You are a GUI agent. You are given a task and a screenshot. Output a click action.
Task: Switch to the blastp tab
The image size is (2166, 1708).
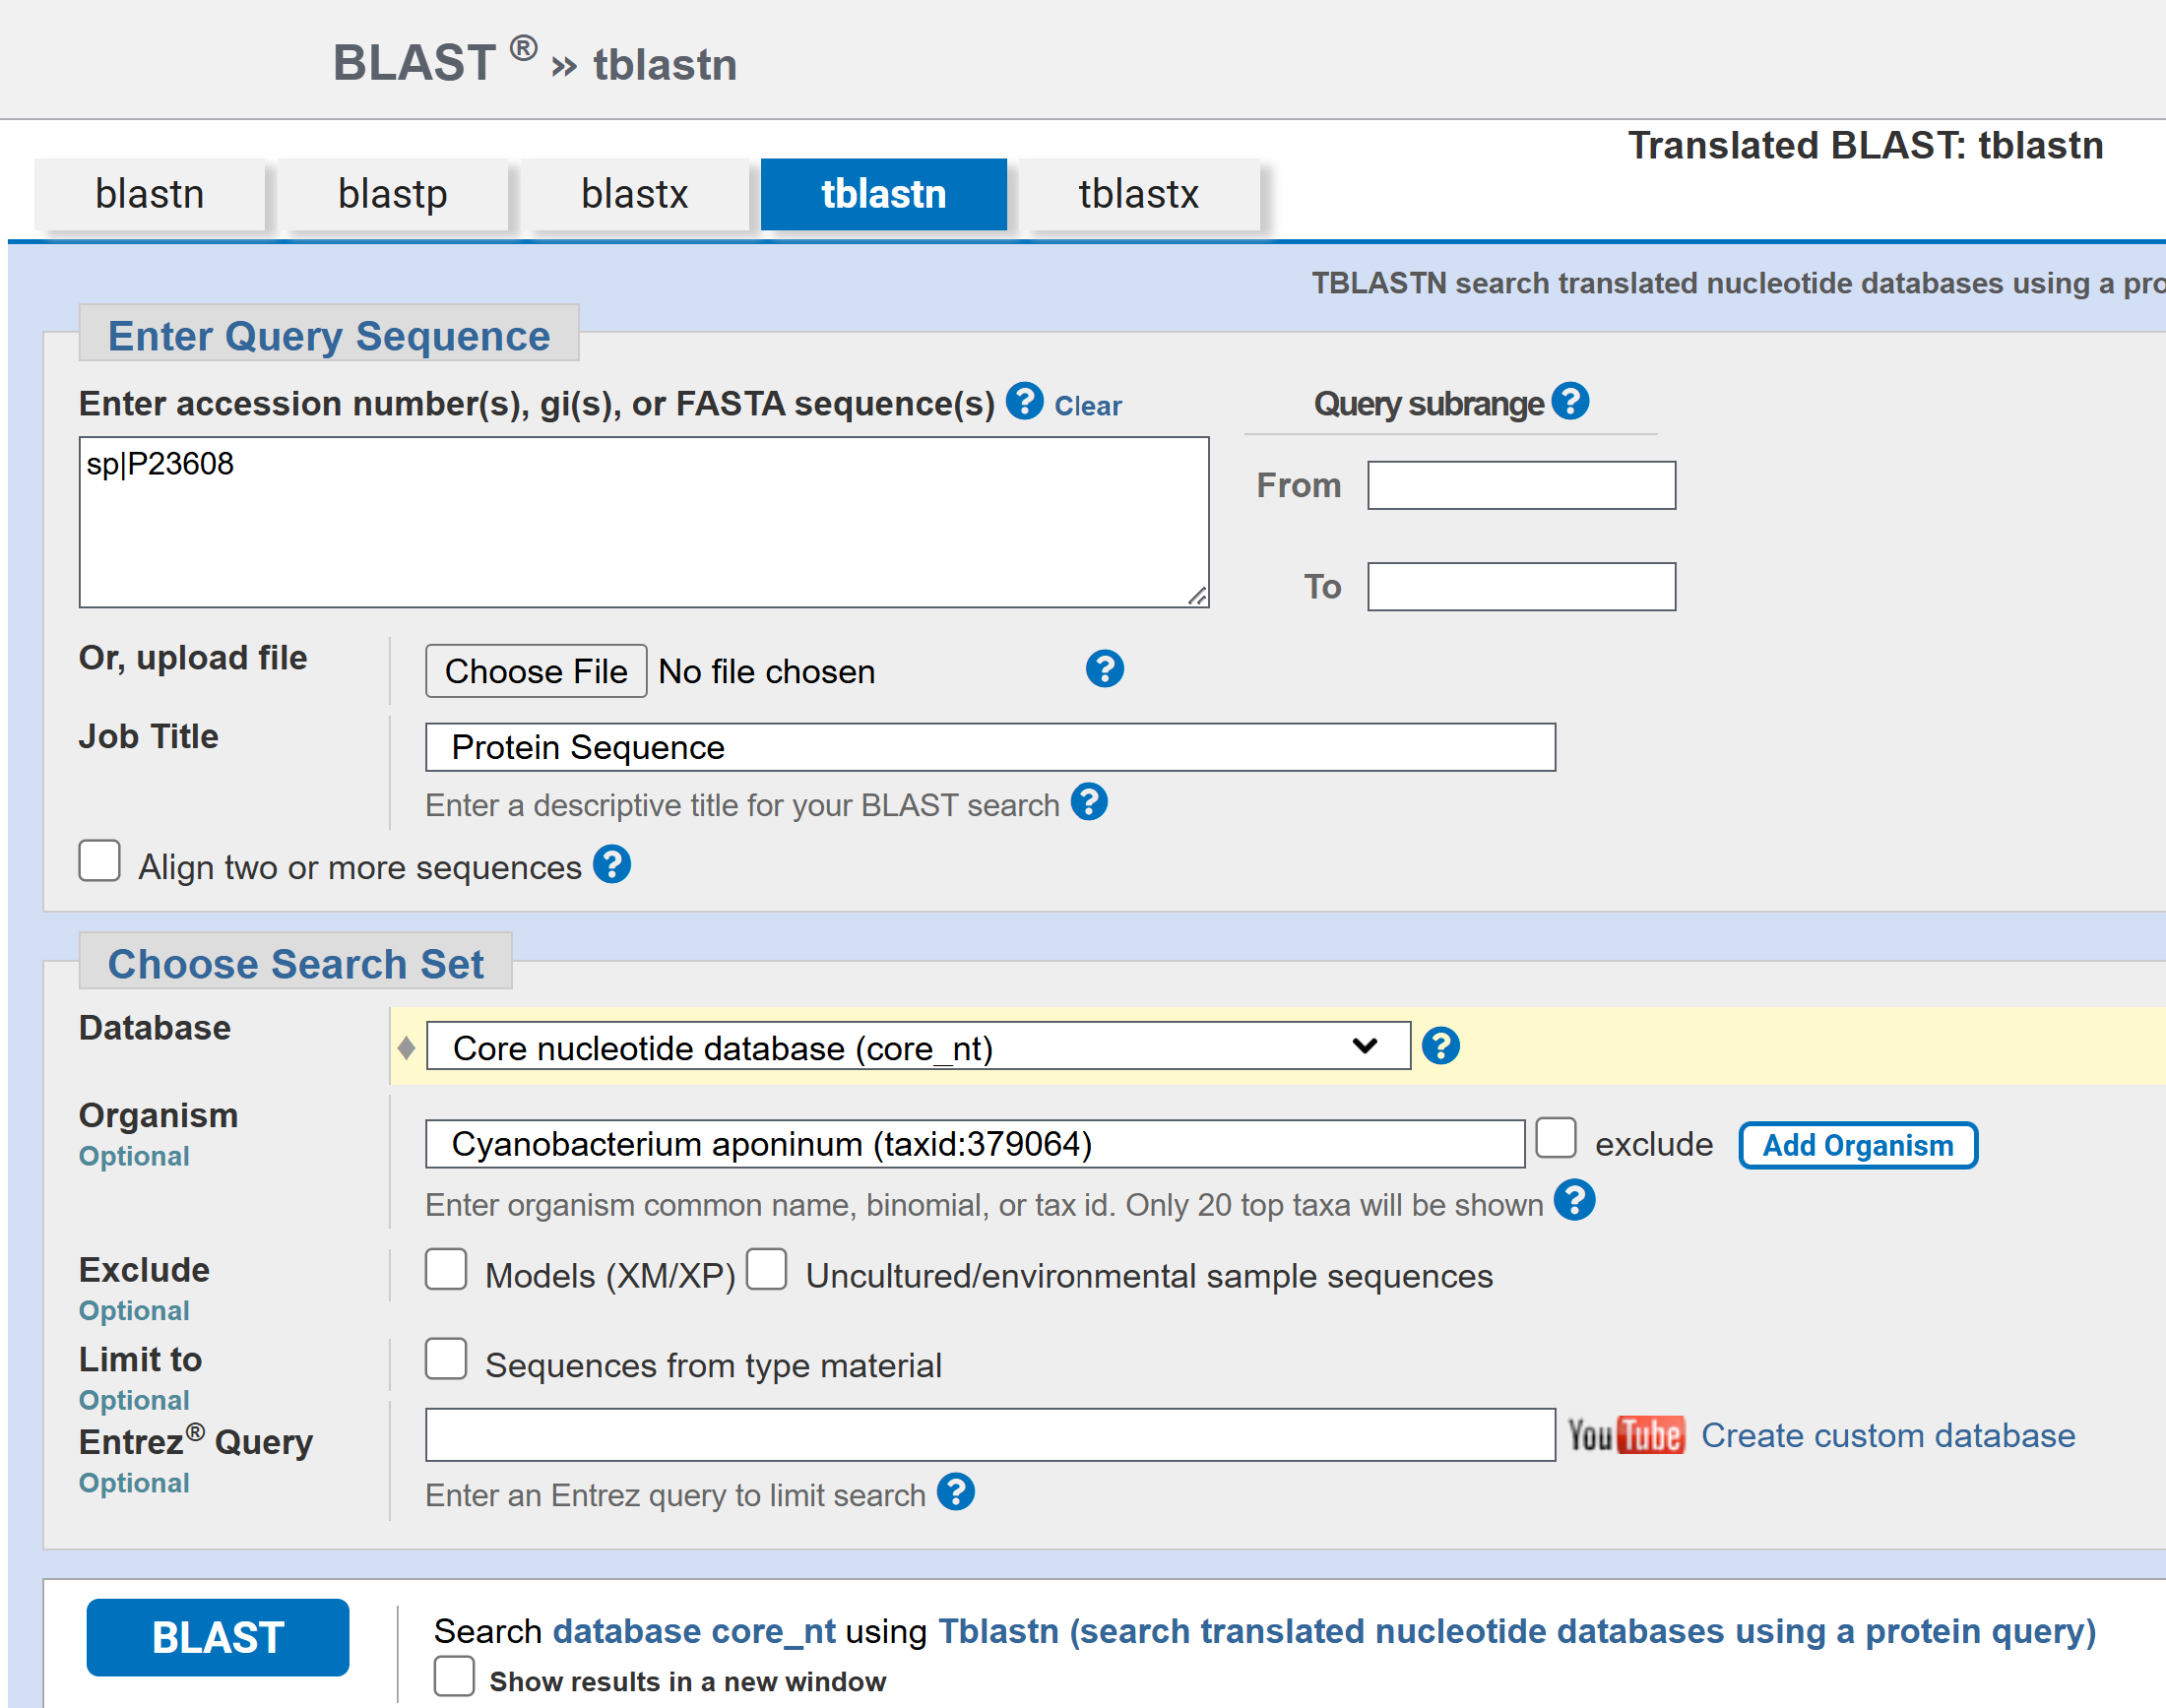coord(393,194)
